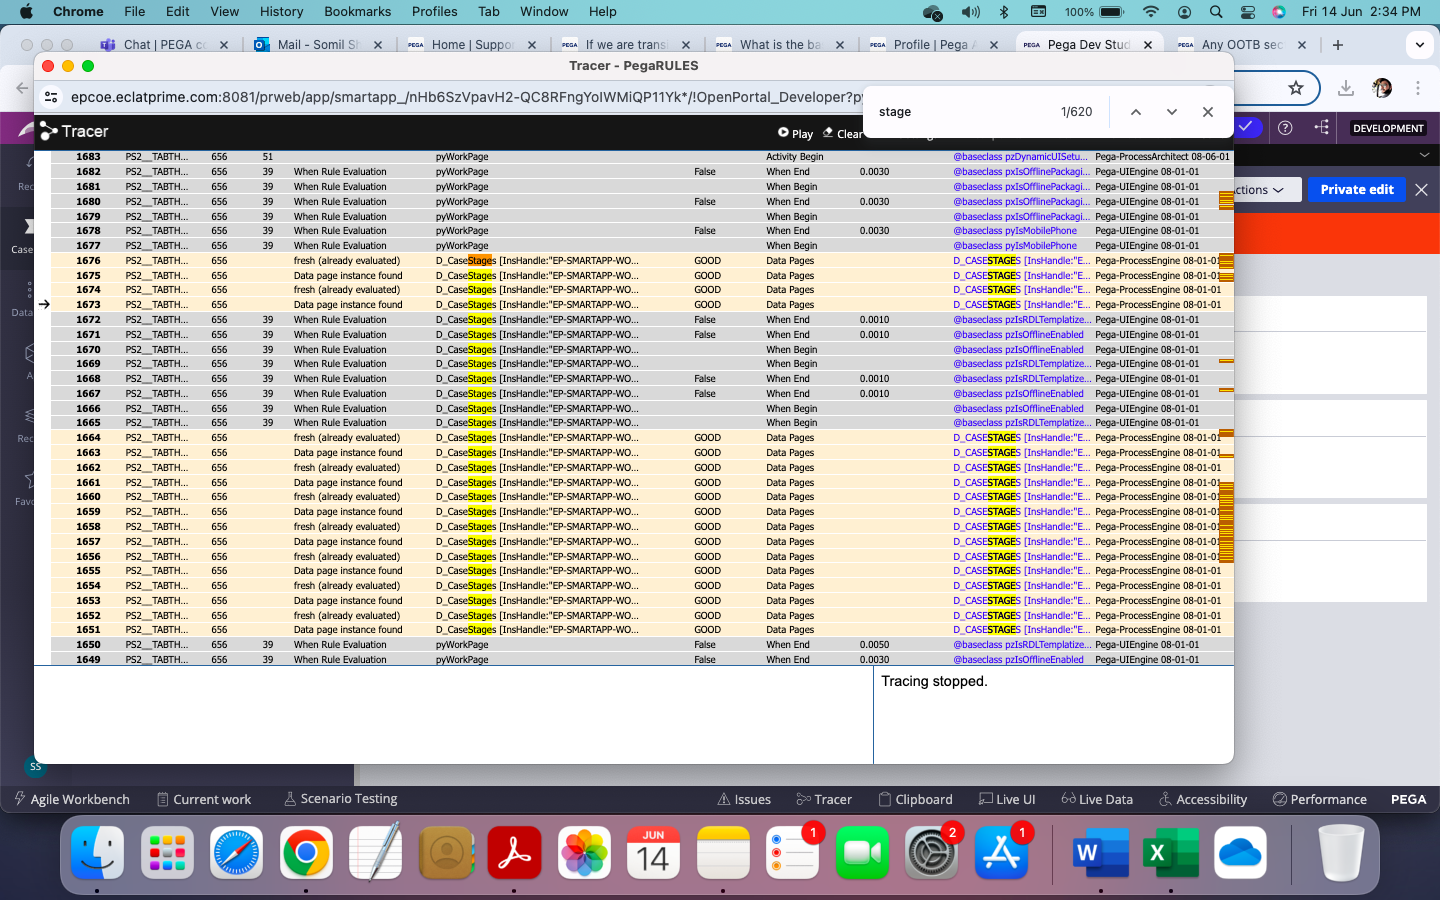The image size is (1440, 900).
Task: Switch to the Profile | Pega tab
Action: tap(934, 45)
